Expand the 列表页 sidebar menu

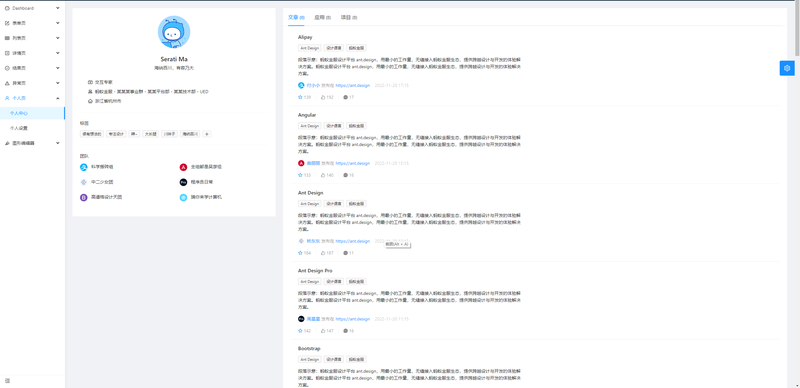32,38
